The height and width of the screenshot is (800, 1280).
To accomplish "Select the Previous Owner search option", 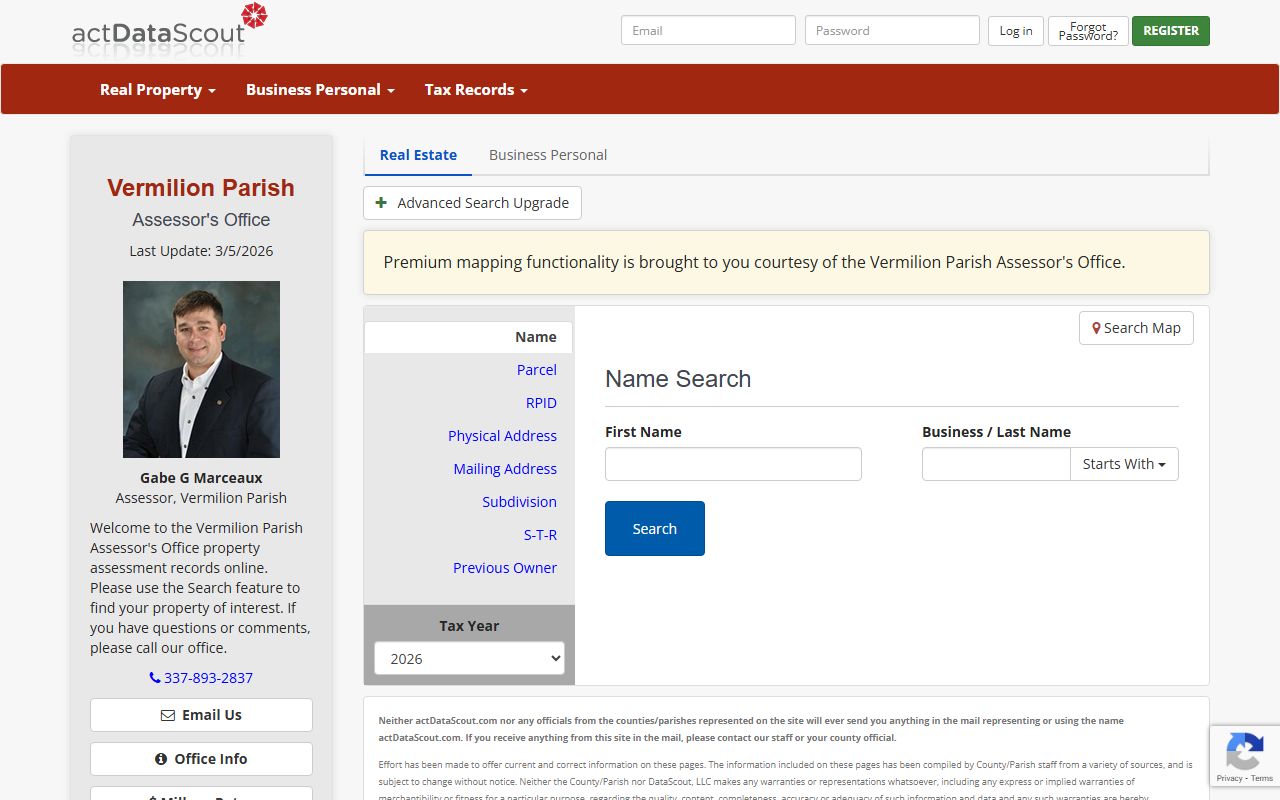I will click(505, 568).
